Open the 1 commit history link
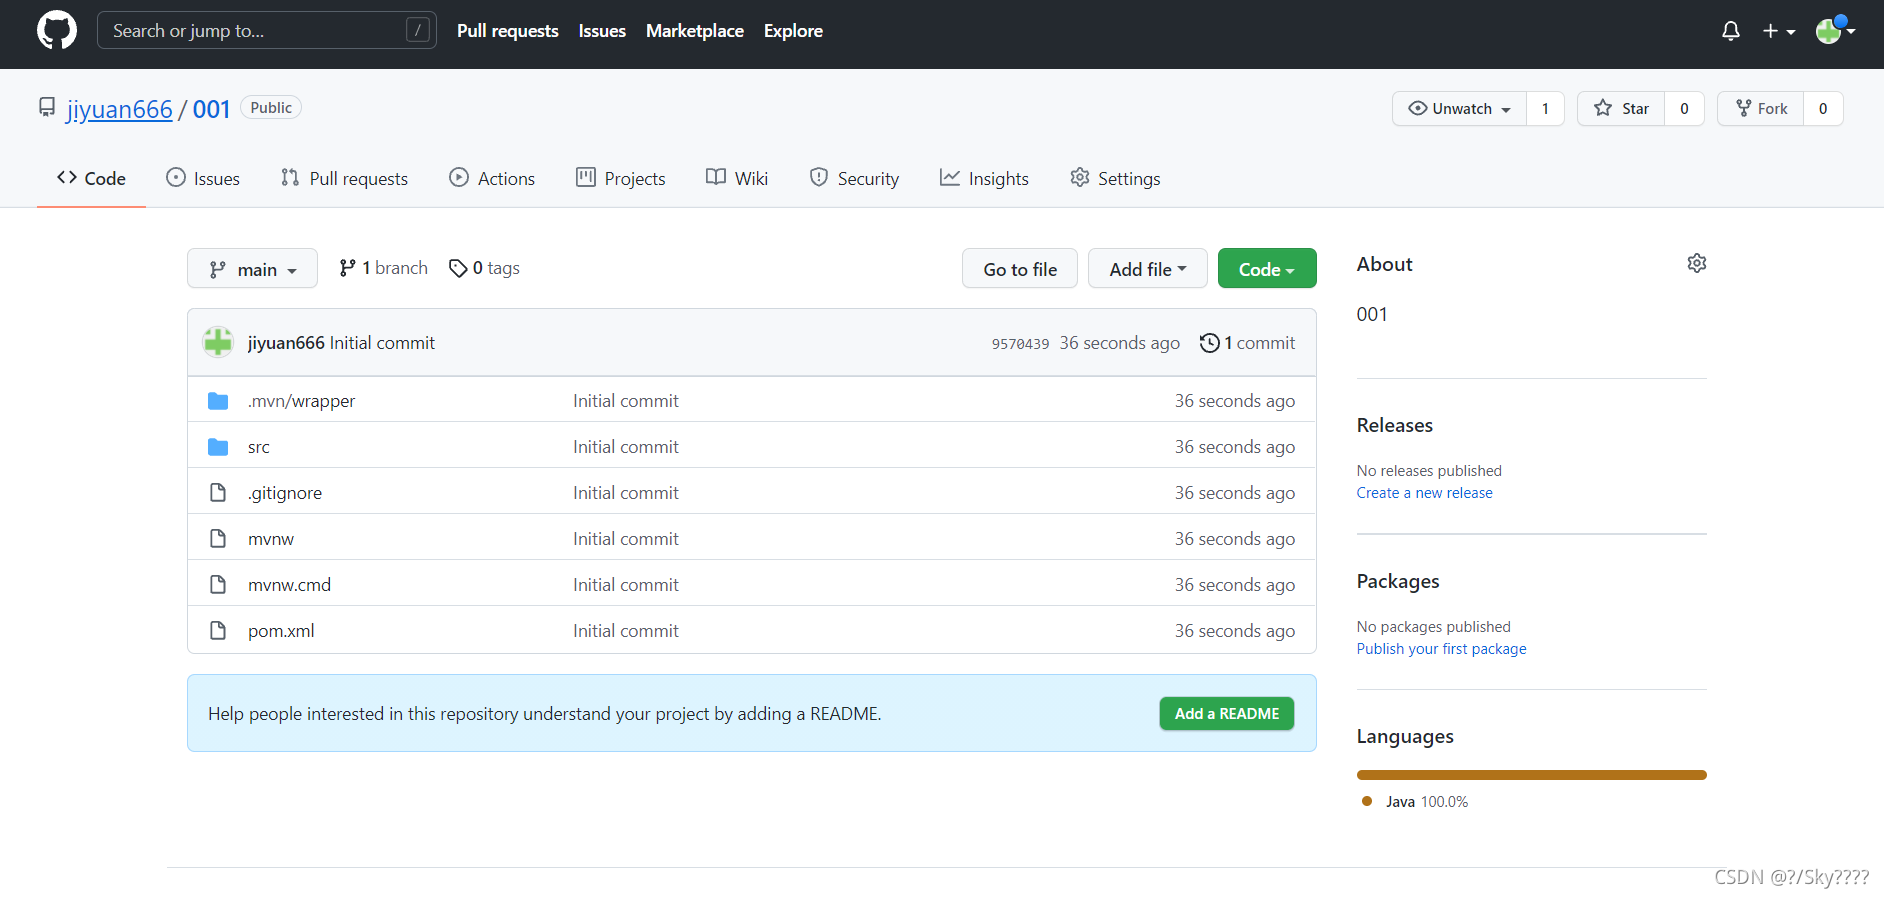1884x898 pixels. tap(1247, 343)
